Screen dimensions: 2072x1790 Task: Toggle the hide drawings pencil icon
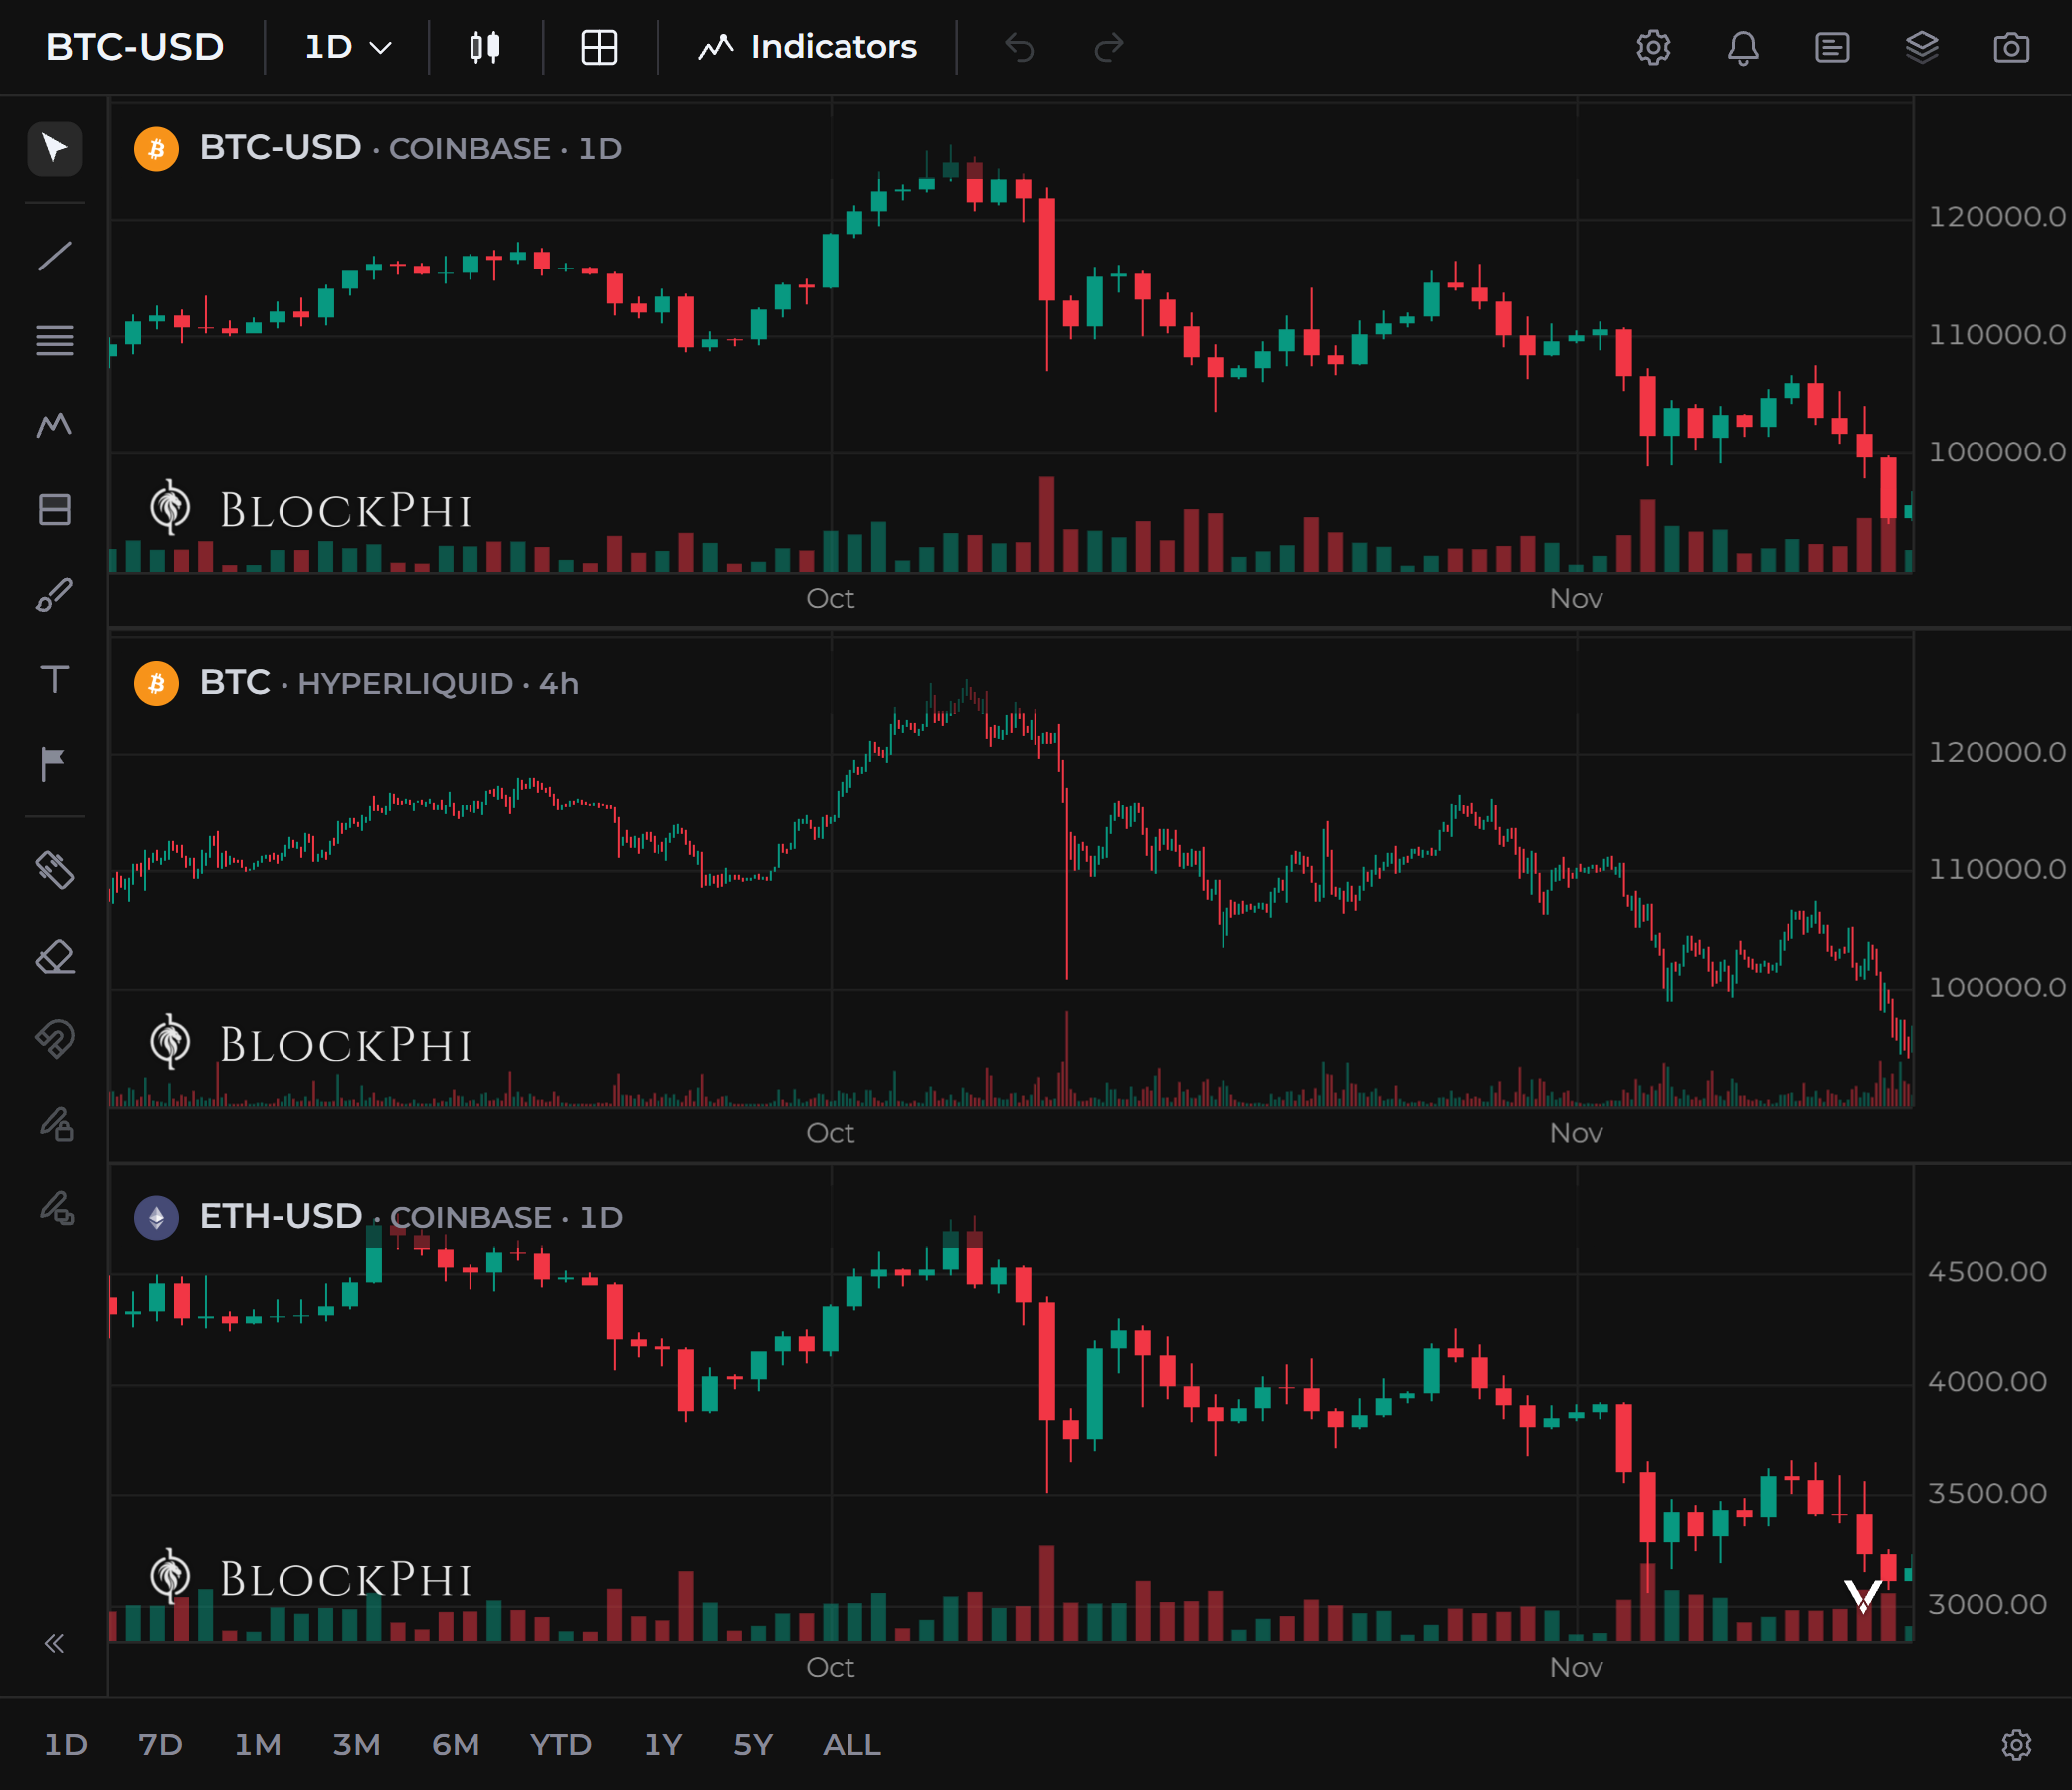(x=56, y=1208)
